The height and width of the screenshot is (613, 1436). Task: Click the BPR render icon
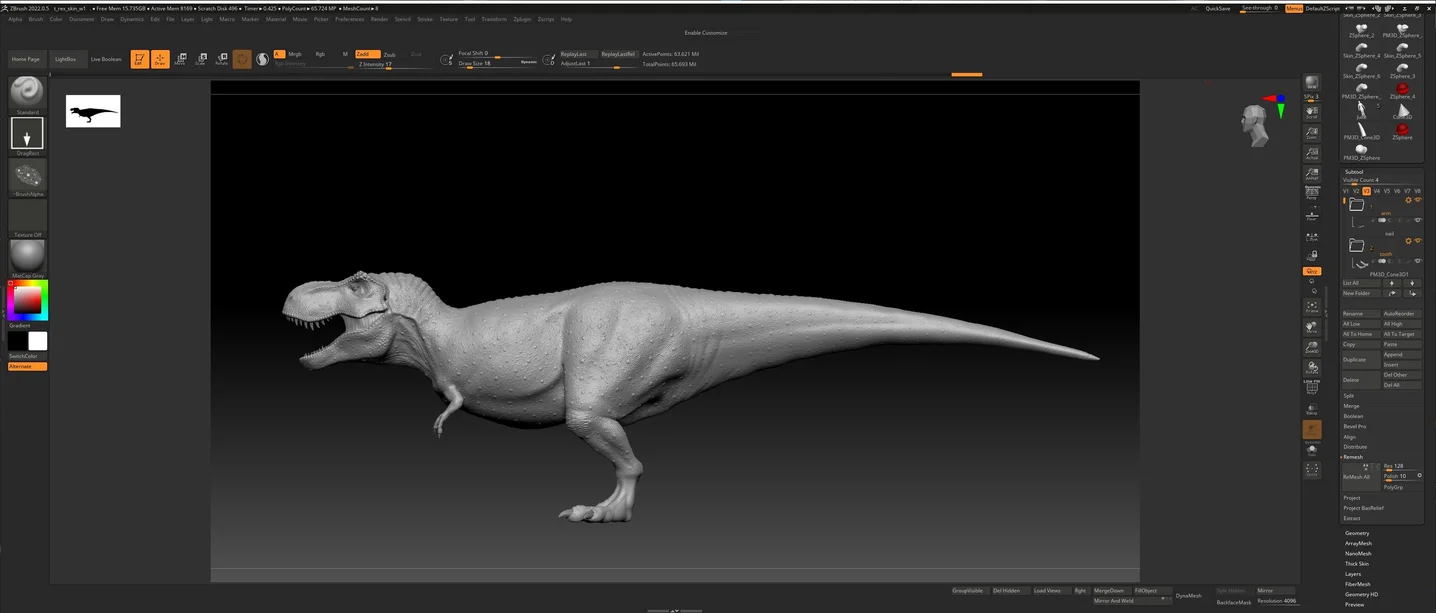pos(1312,83)
